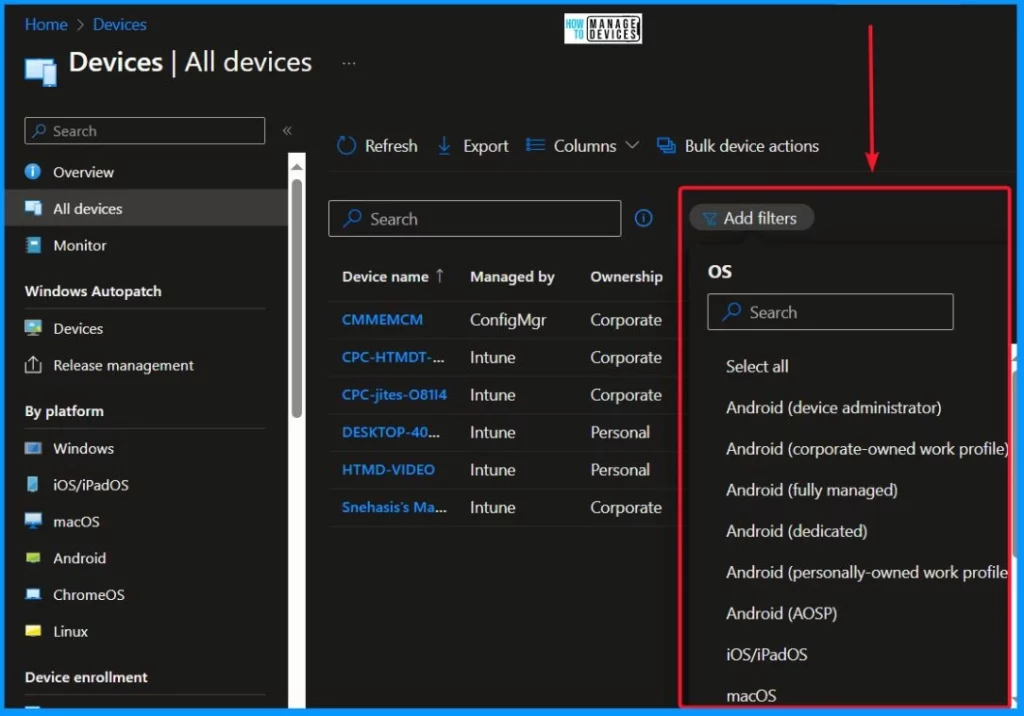Viewport: 1024px width, 716px height.
Task: Open Overview in sidebar menu
Action: click(84, 172)
